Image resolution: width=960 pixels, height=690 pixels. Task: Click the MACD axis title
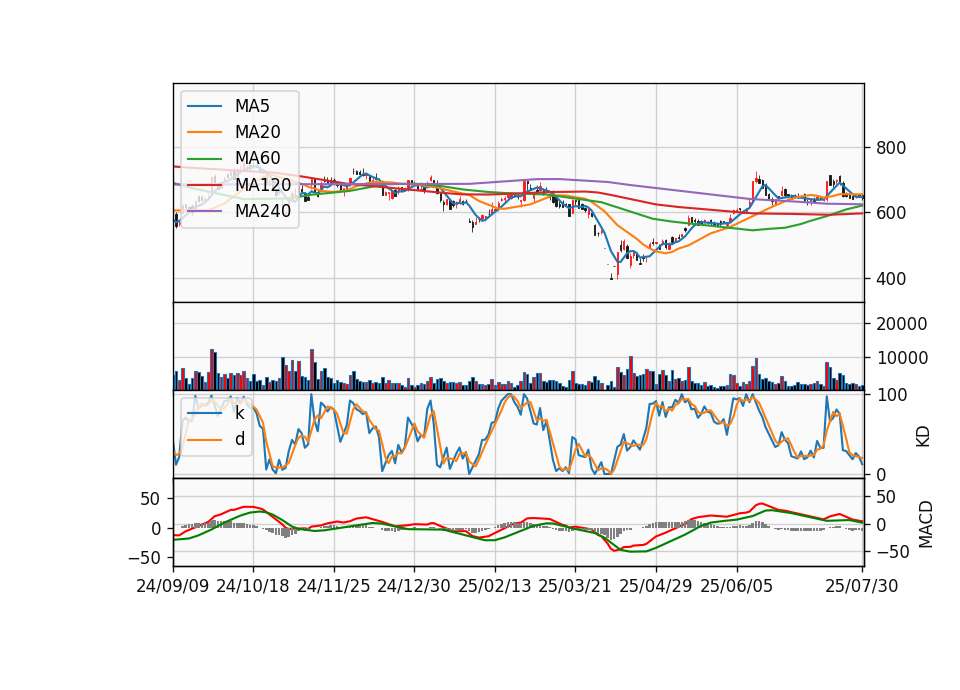point(925,524)
